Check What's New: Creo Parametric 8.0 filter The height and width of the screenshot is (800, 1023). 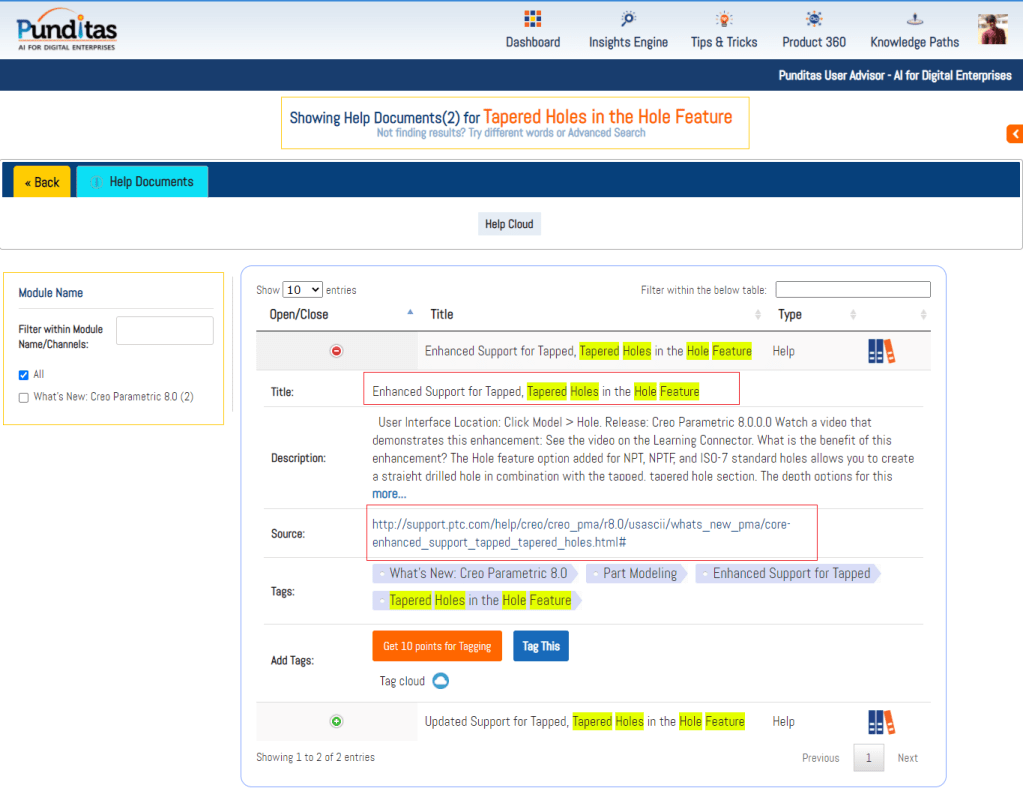pyautogui.click(x=24, y=397)
